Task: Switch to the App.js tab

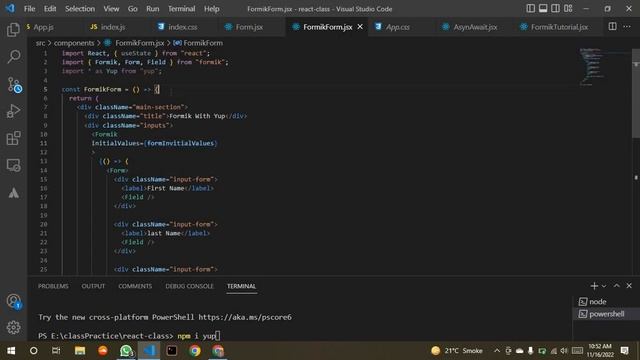Action: tap(43, 27)
